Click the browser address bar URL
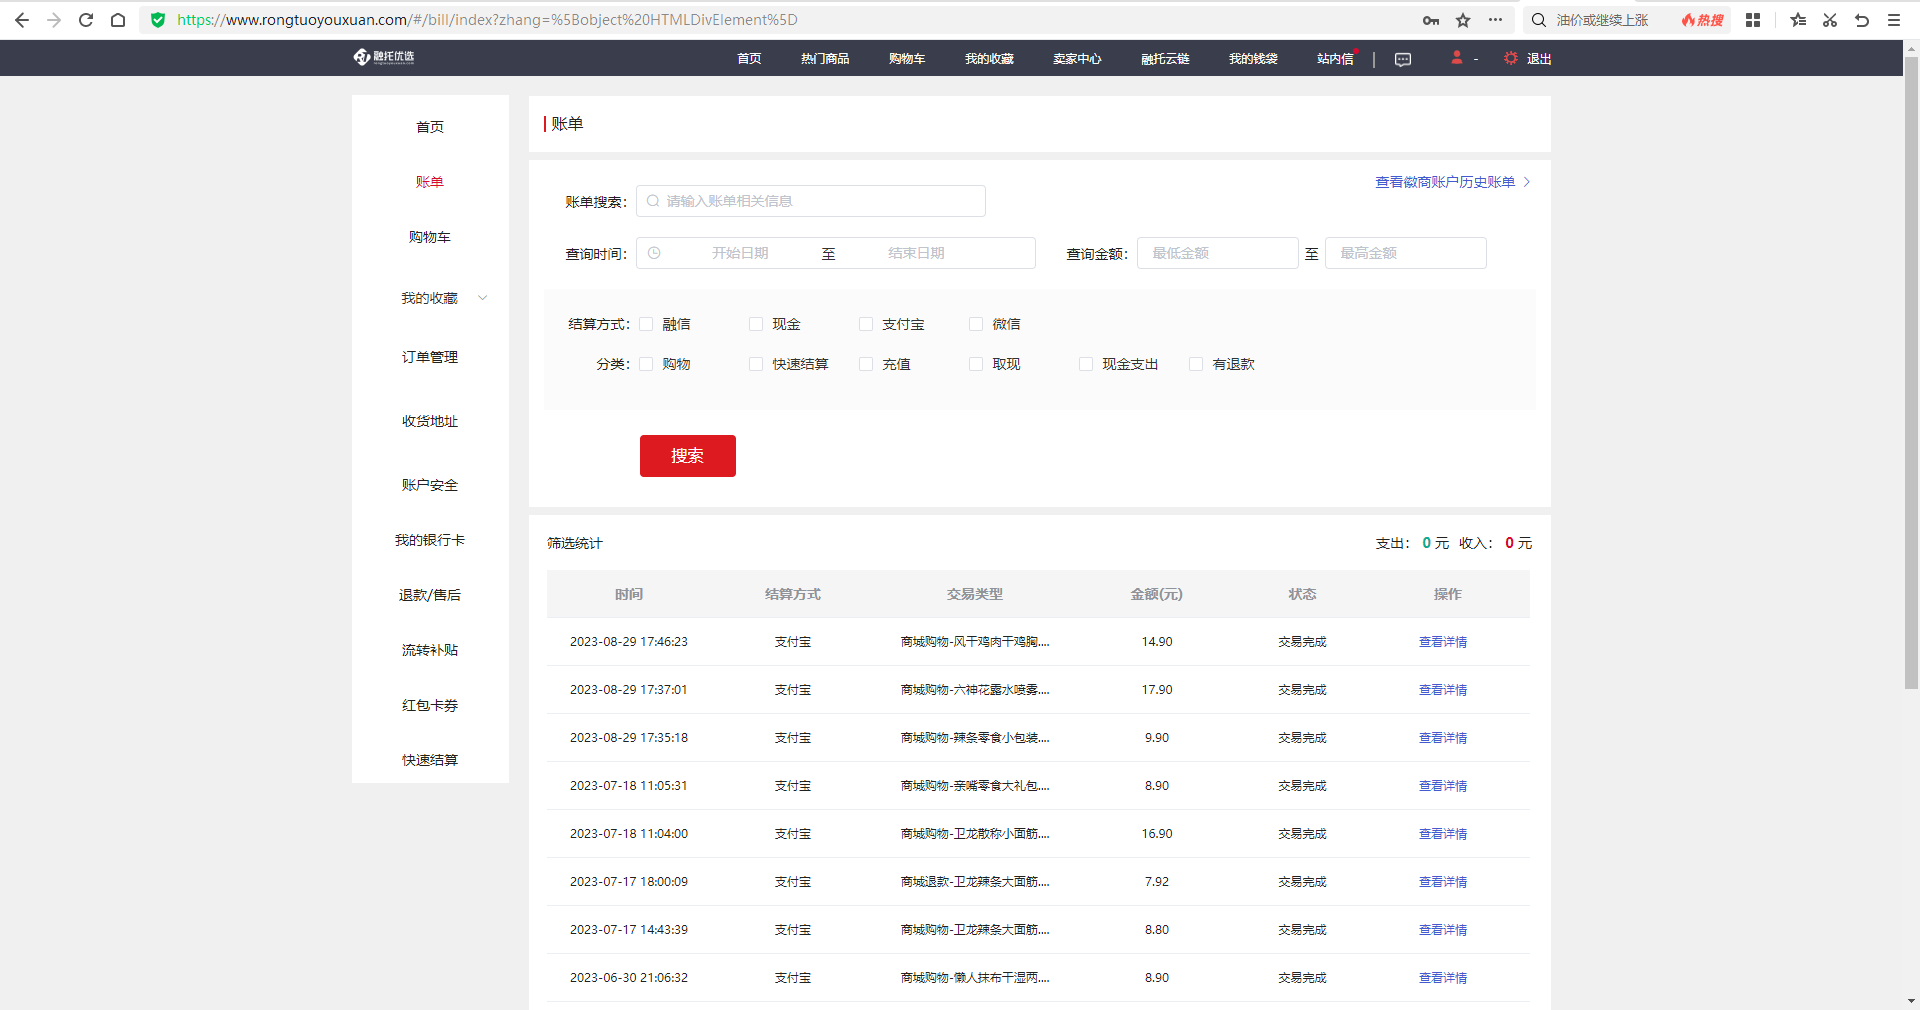The height and width of the screenshot is (1010, 1920). coord(487,20)
